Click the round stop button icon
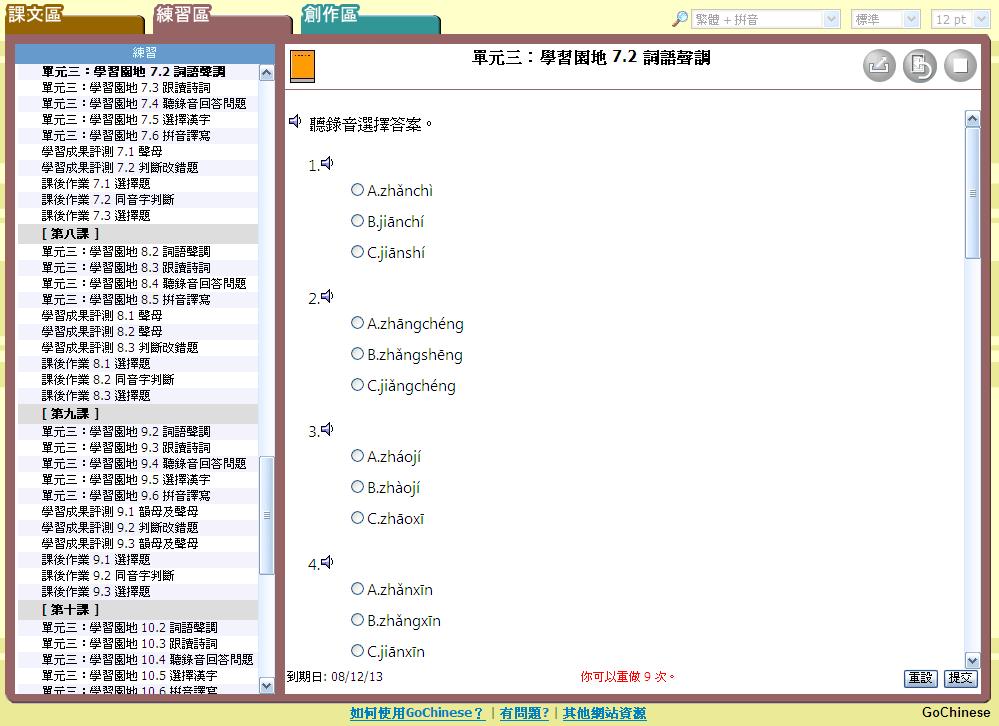 click(x=960, y=66)
